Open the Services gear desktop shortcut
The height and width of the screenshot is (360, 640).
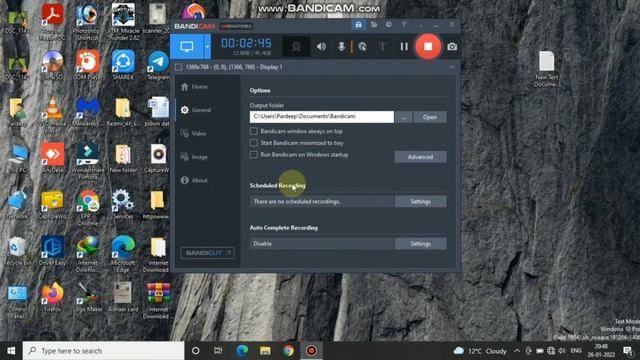pyautogui.click(x=123, y=204)
